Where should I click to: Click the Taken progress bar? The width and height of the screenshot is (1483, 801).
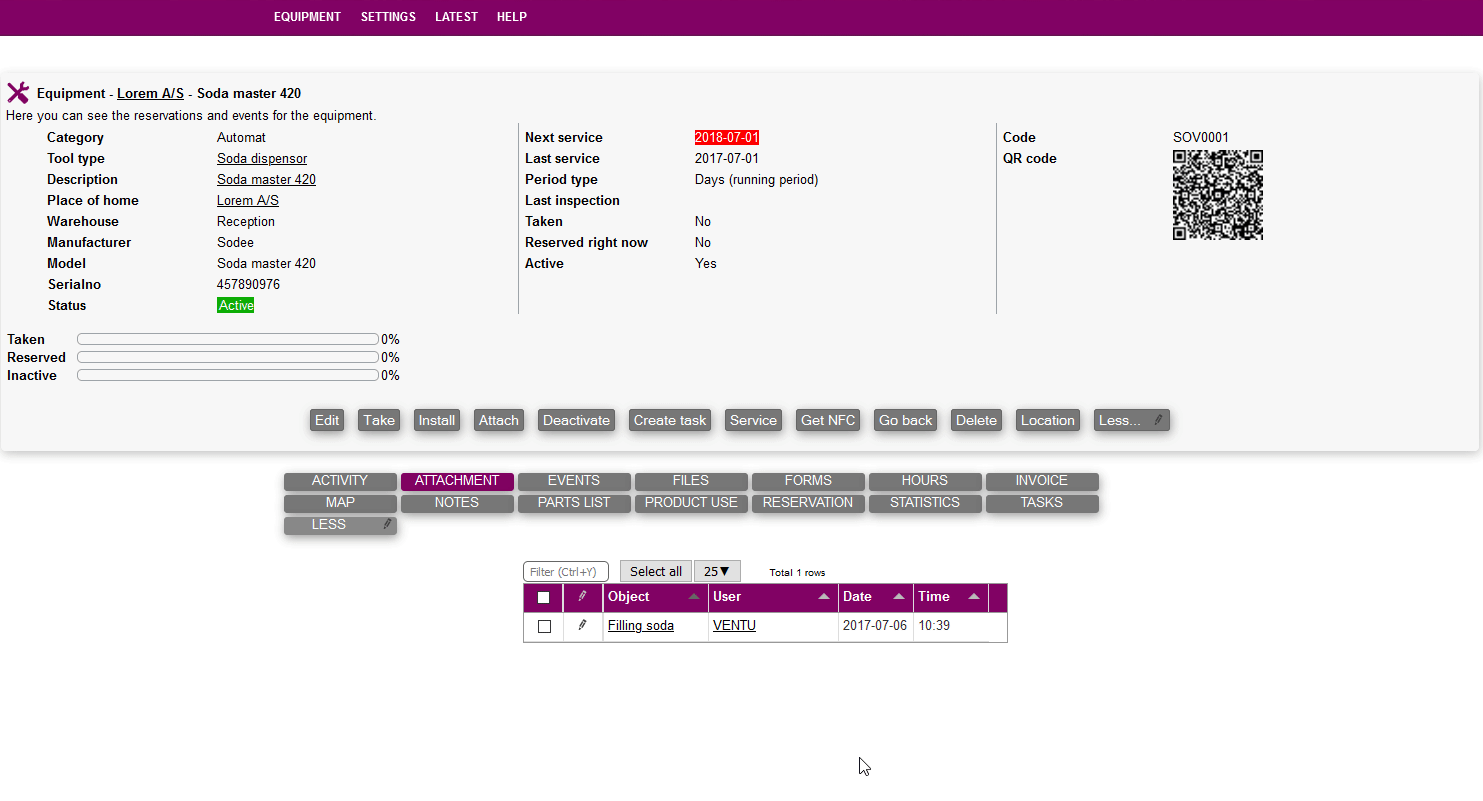[x=228, y=339]
